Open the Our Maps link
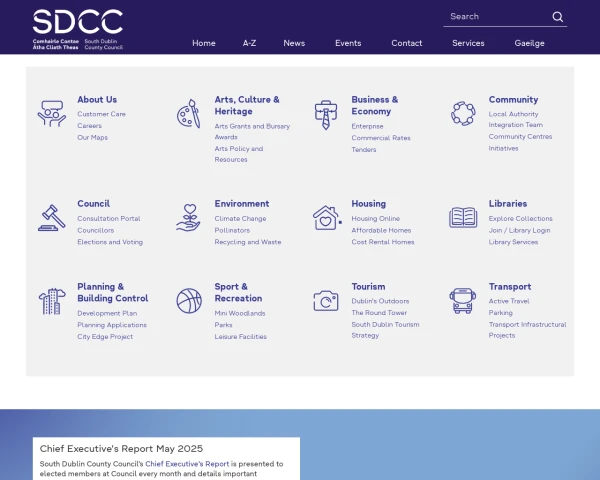 click(x=92, y=137)
